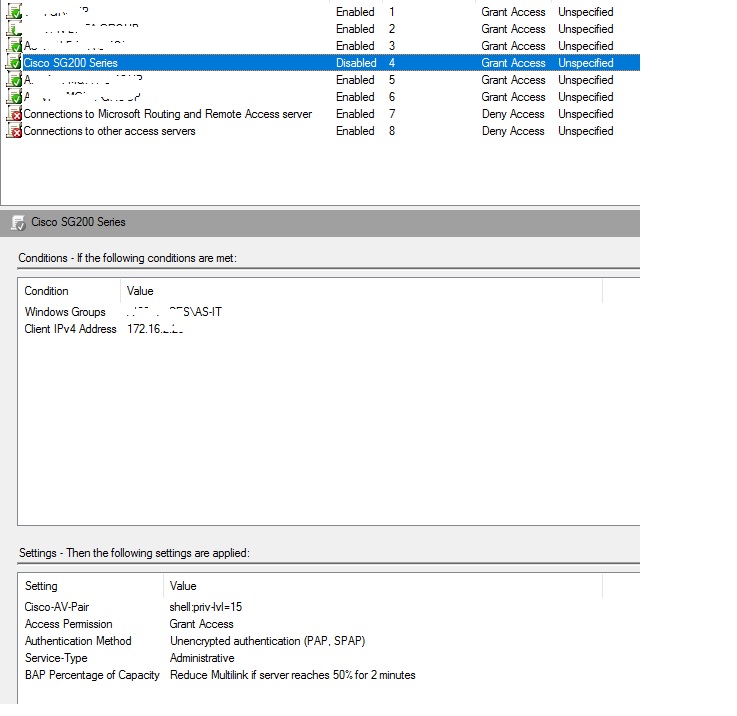
Task: Click red-X icon of Connections to other access servers
Action: click(14, 131)
